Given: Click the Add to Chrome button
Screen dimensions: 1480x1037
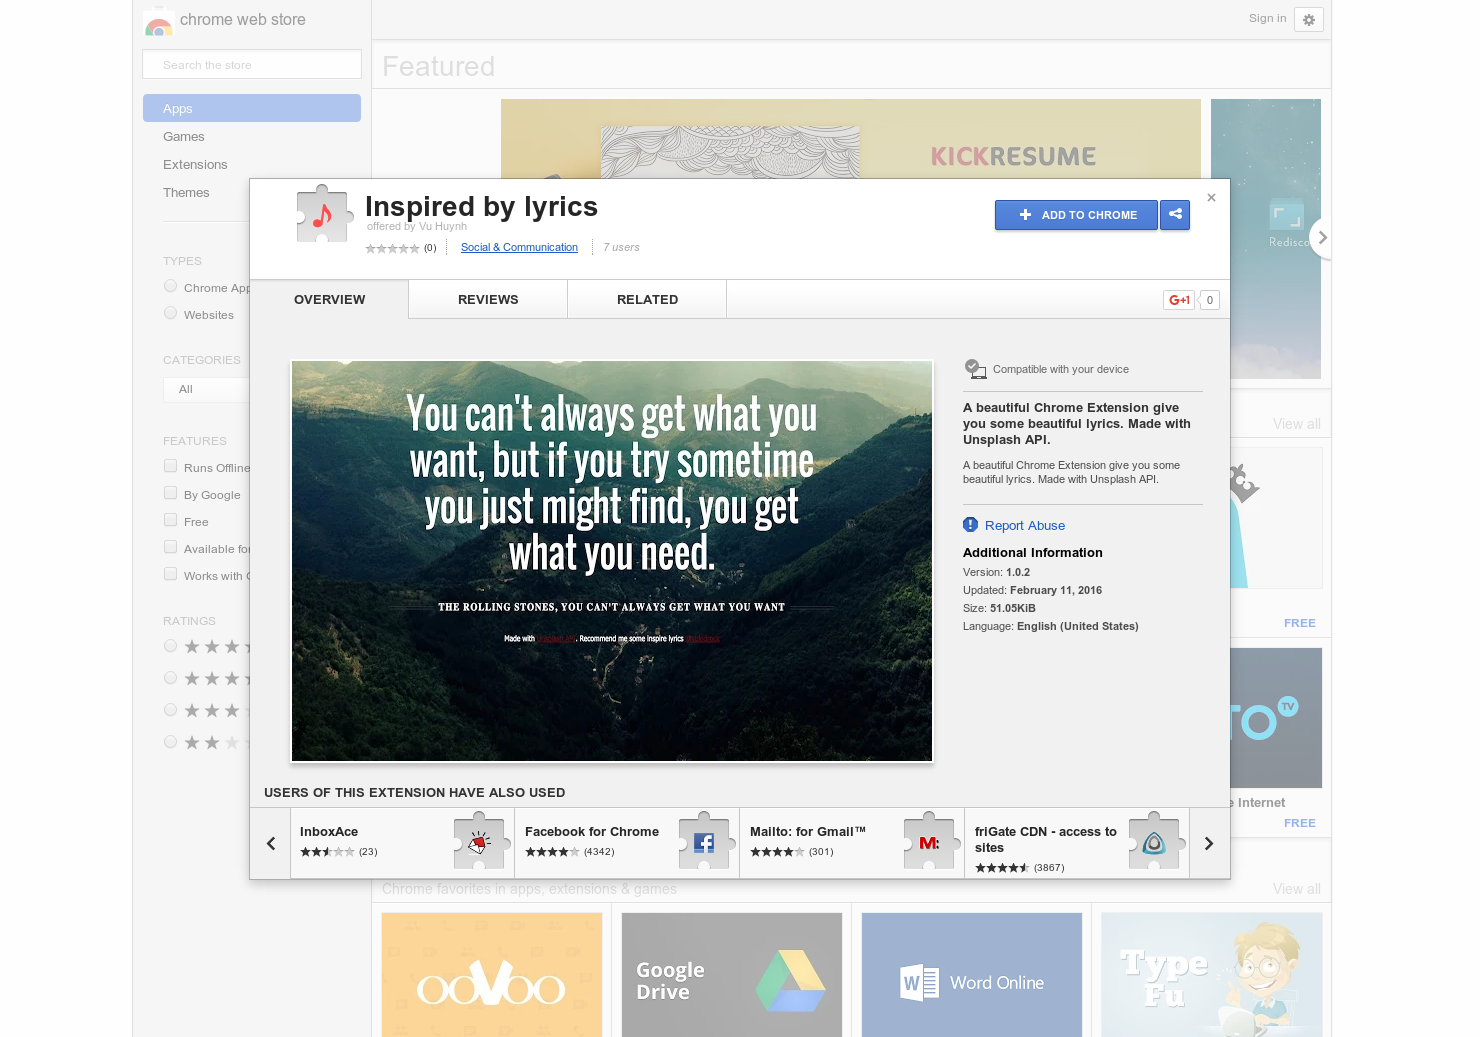Looking at the screenshot, I should tap(1076, 215).
